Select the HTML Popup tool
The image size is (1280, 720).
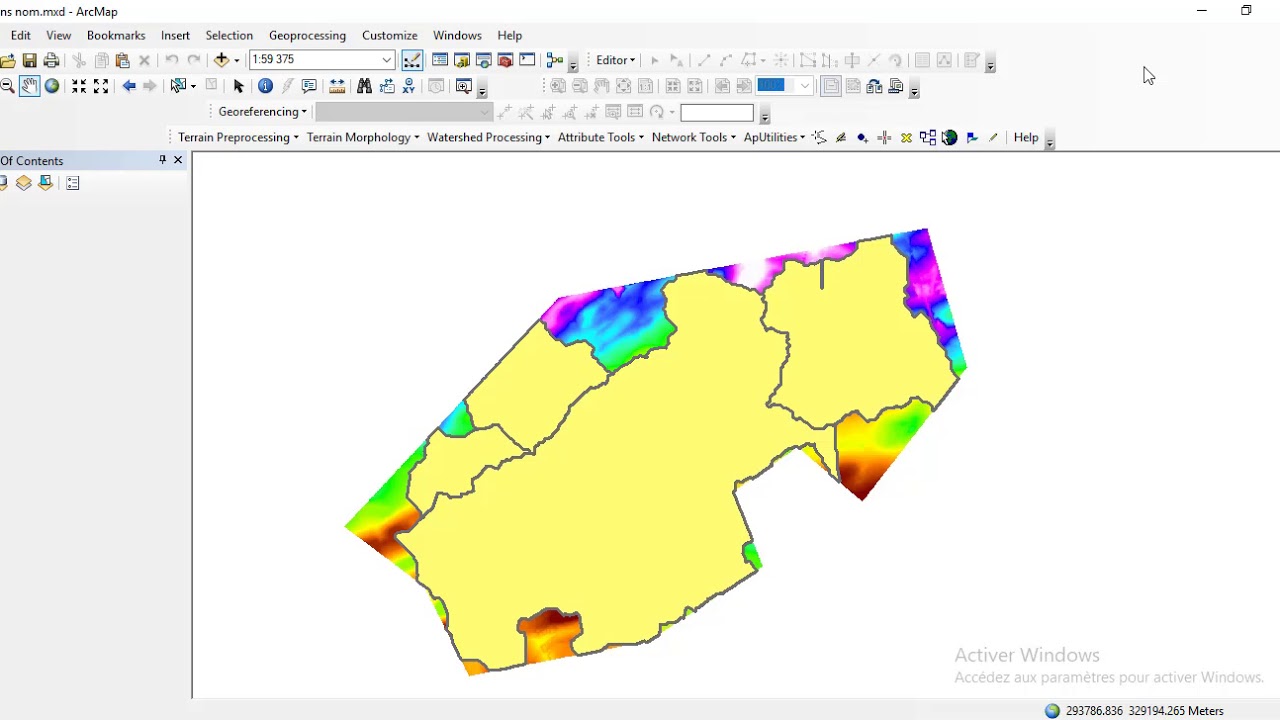tap(309, 86)
